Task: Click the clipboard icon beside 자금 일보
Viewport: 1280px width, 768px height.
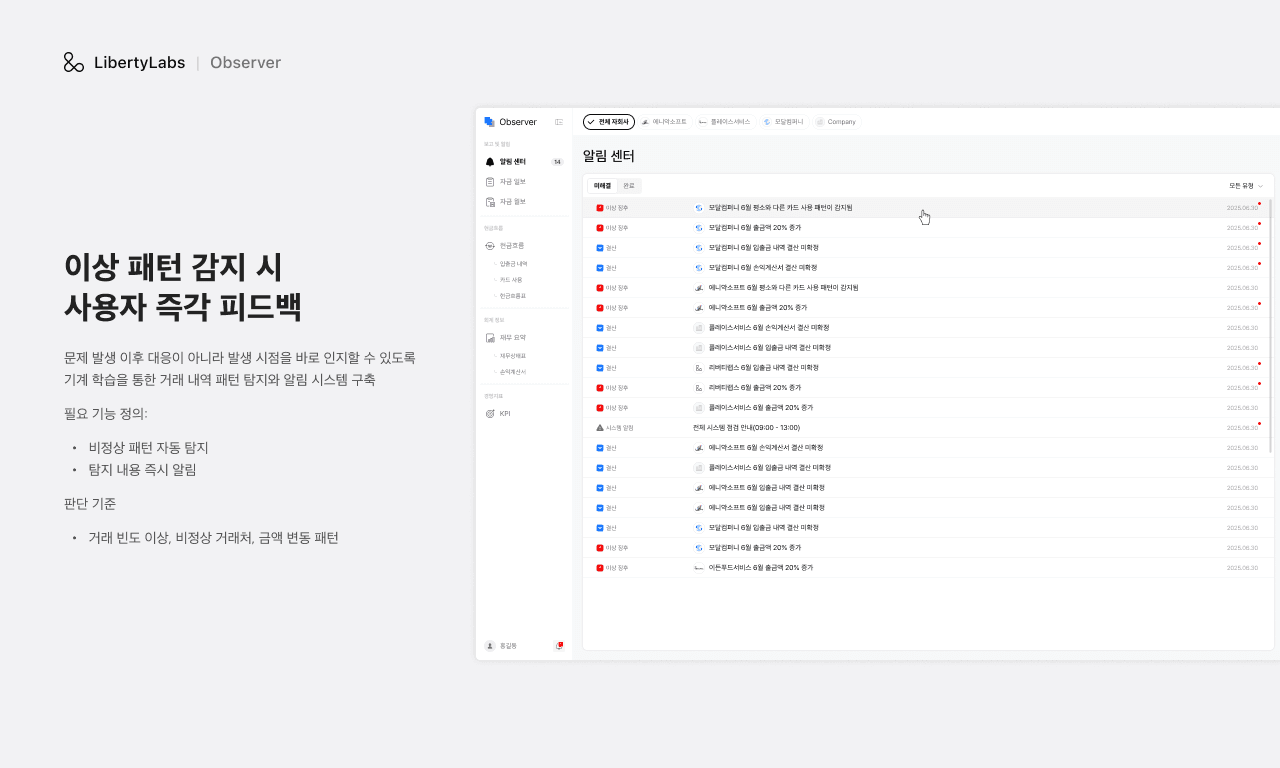Action: click(490, 182)
